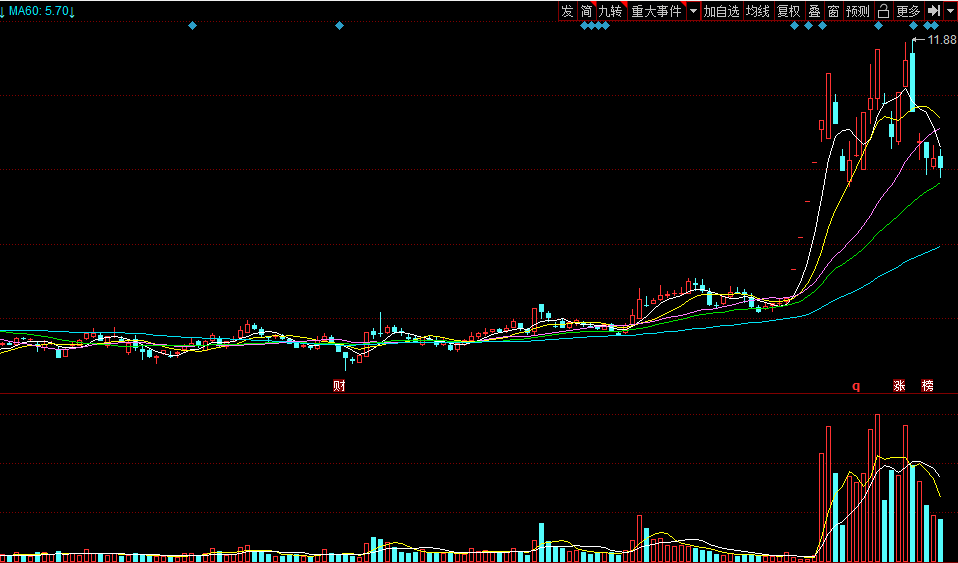The height and width of the screenshot is (563, 958).
Task: Click the jump-to-end arrow icon
Action: click(934, 11)
